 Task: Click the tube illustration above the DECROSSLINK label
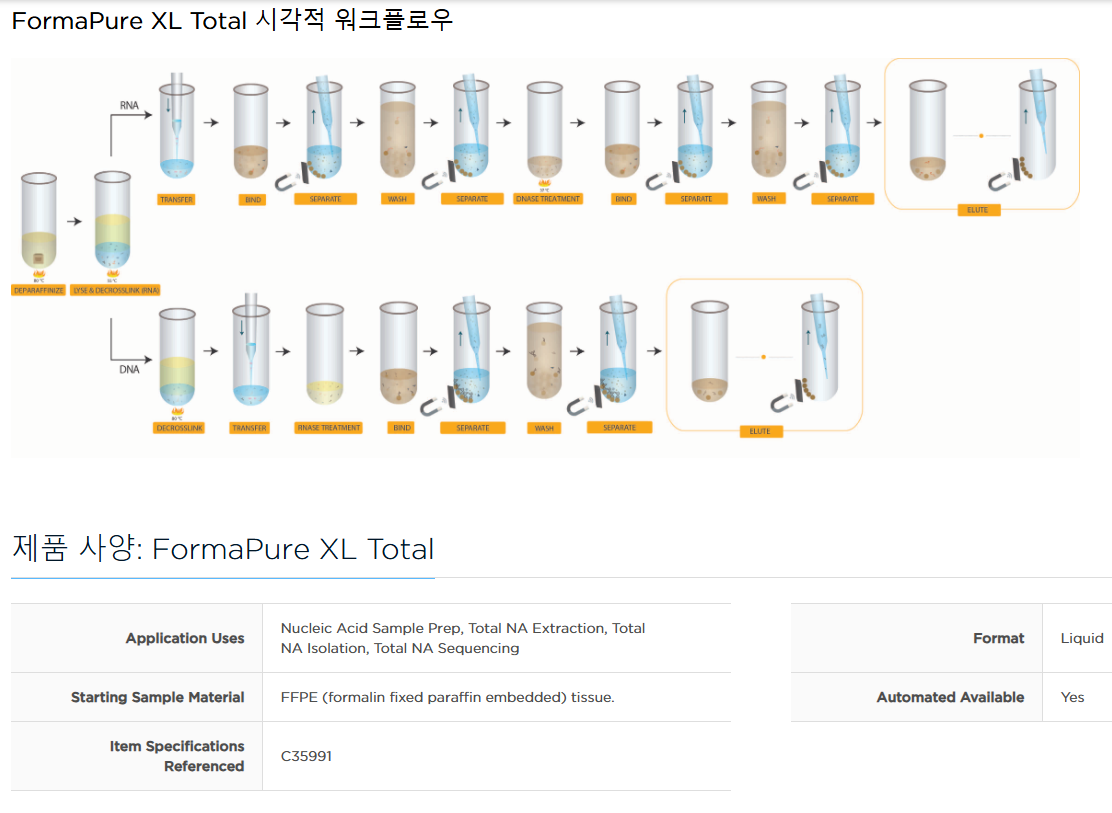(x=177, y=357)
